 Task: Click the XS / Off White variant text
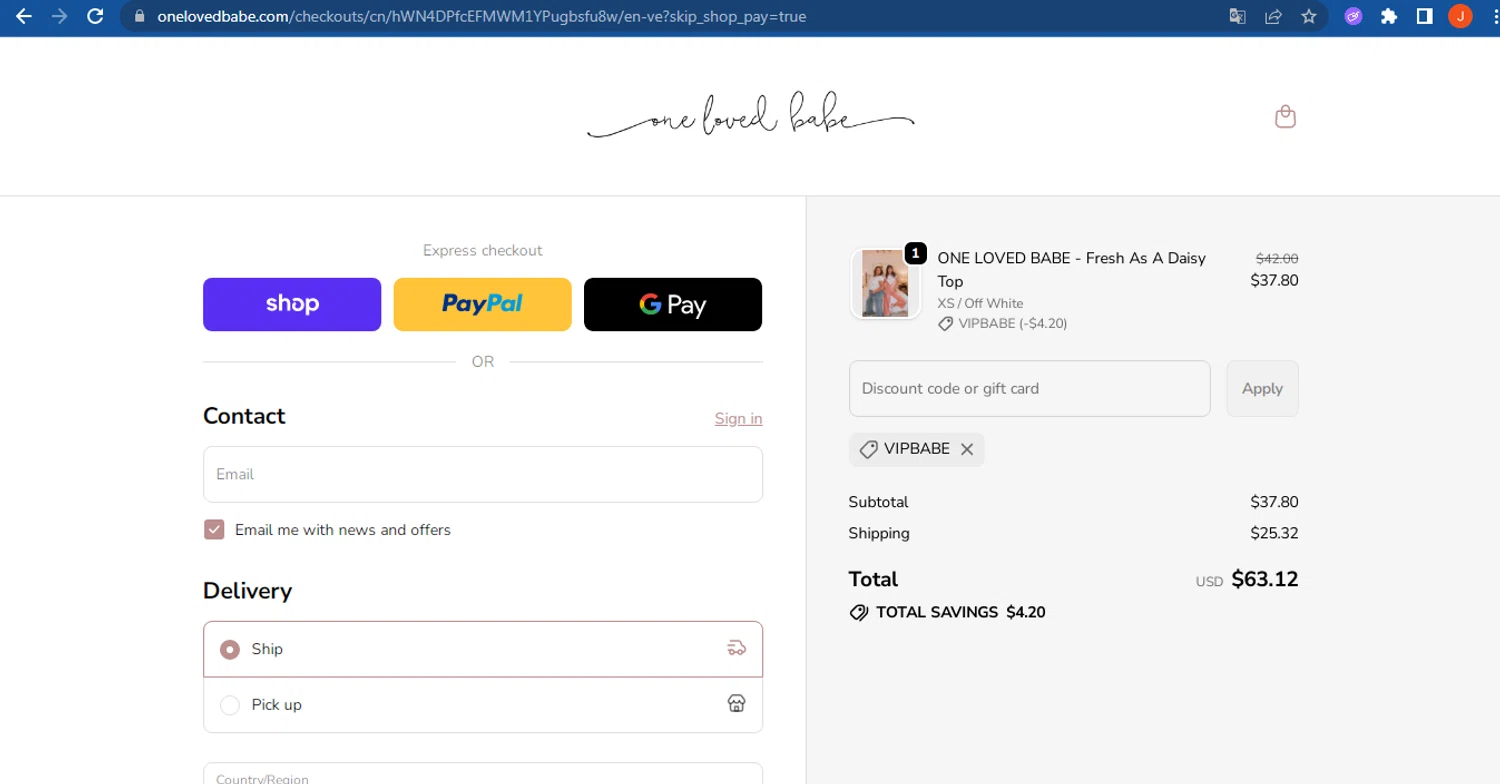[980, 303]
